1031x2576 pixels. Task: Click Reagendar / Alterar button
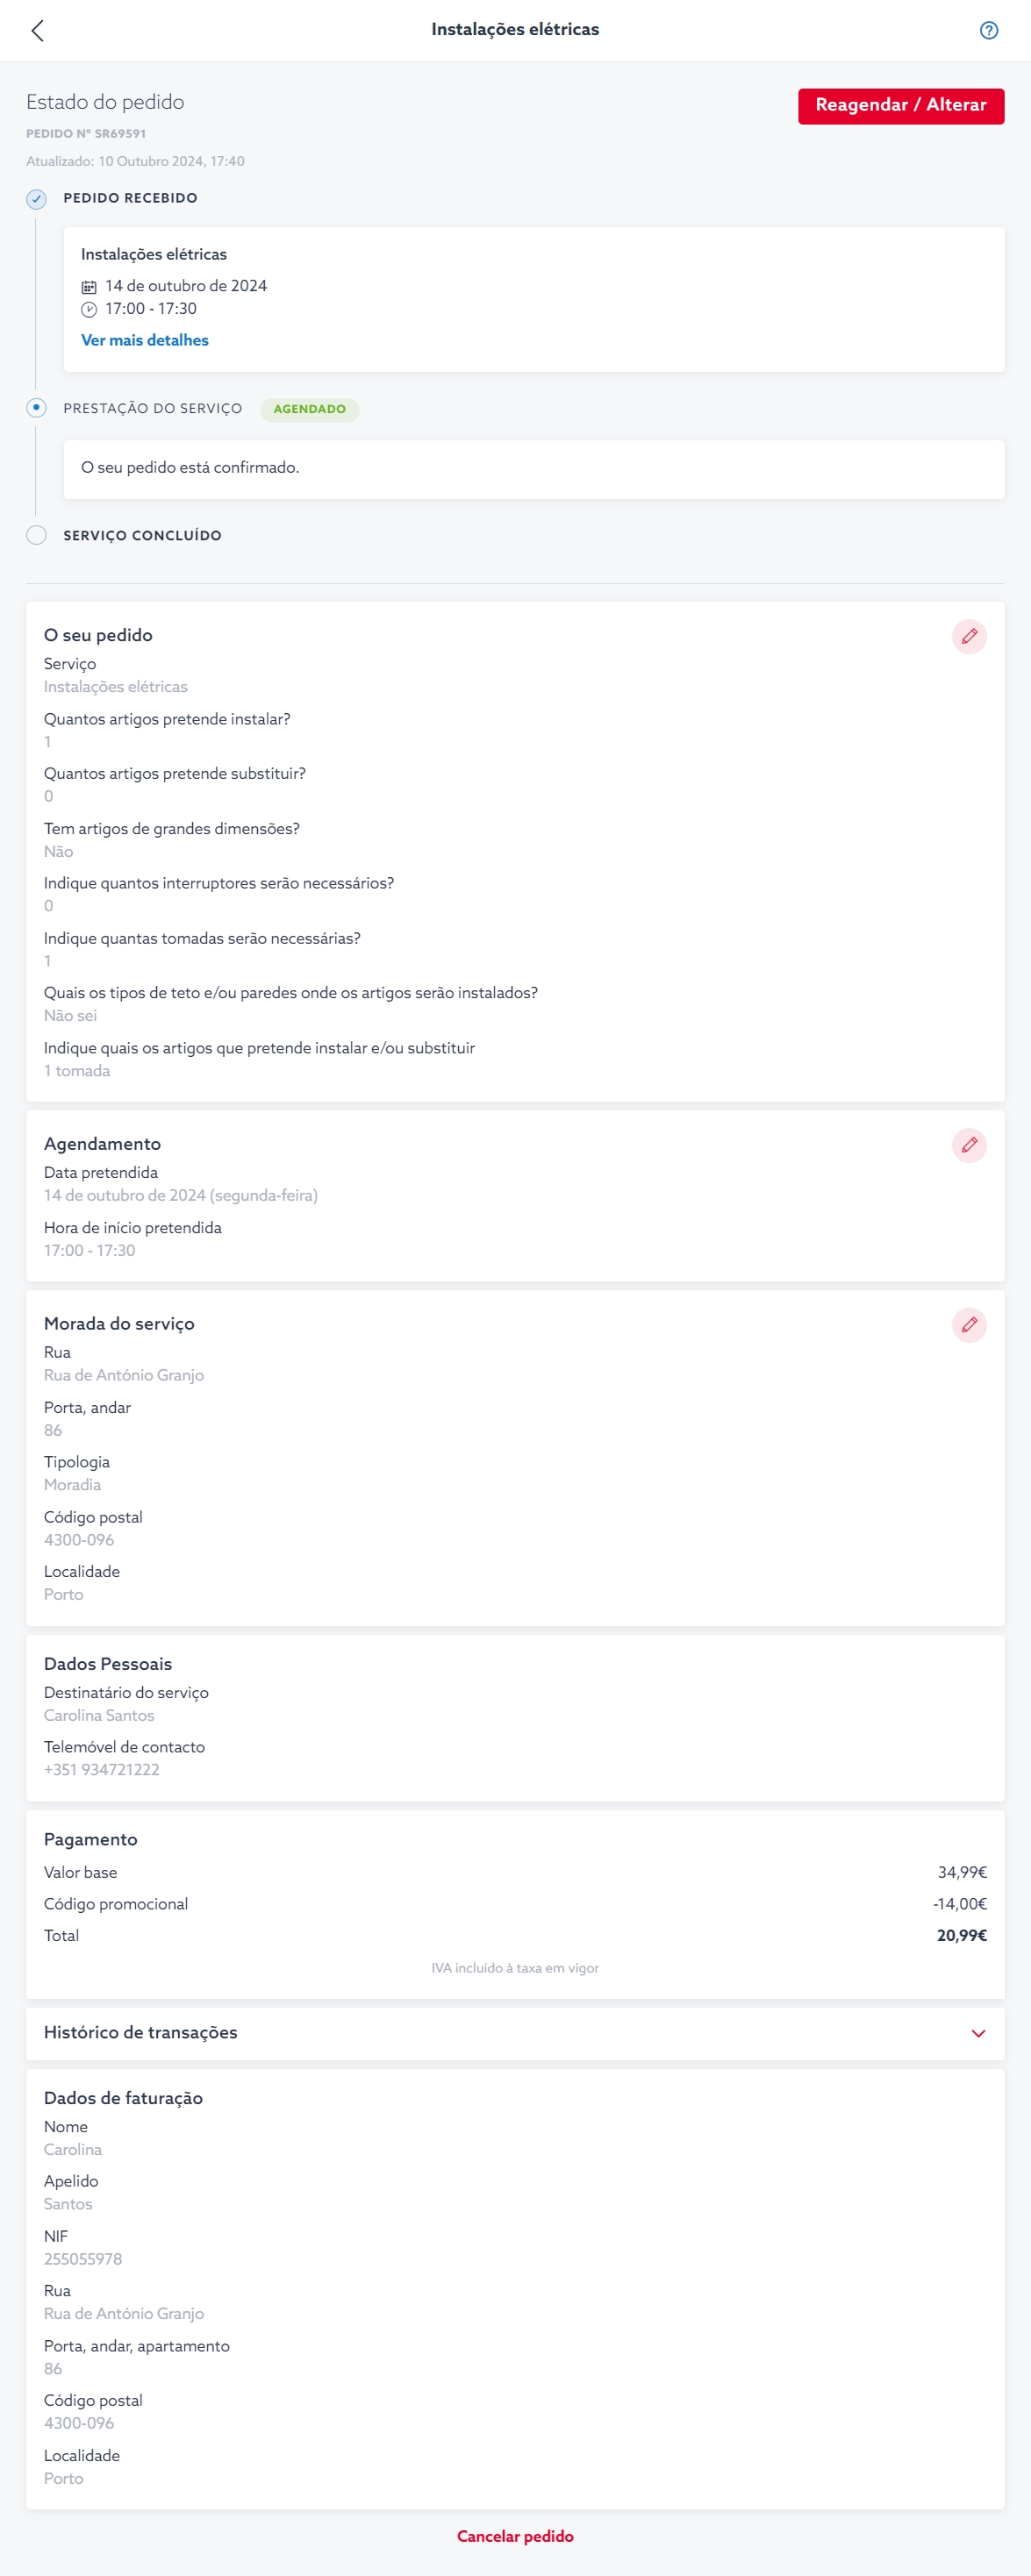900,105
